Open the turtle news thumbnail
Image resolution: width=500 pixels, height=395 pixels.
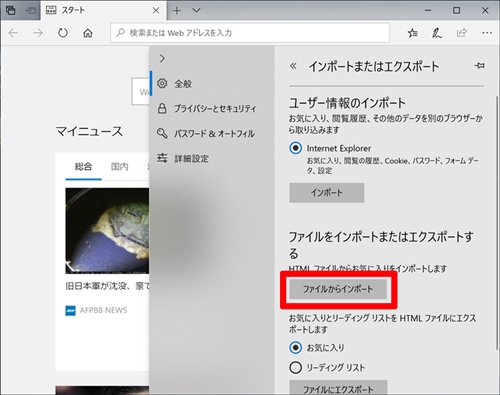click(x=107, y=231)
